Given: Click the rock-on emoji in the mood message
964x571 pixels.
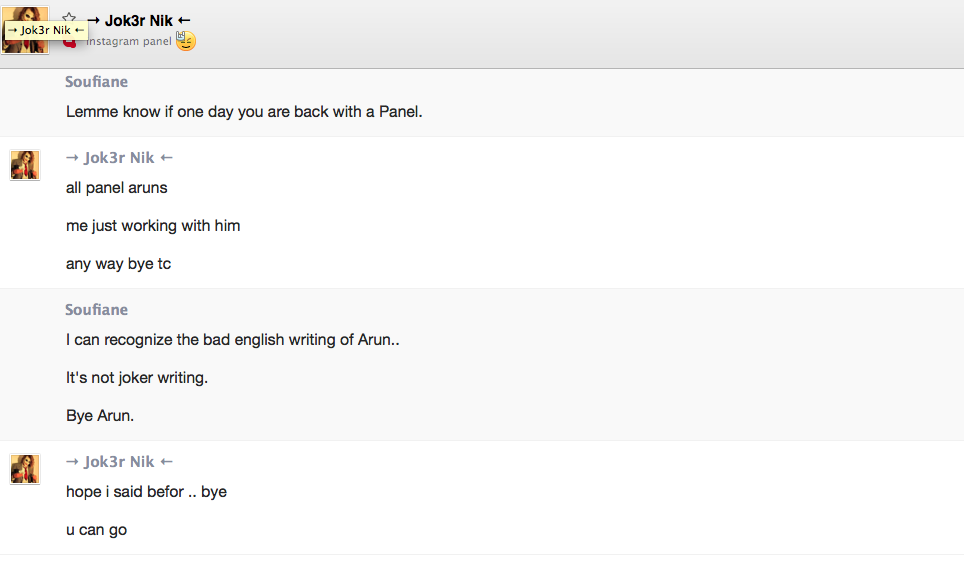Looking at the screenshot, I should tap(186, 41).
